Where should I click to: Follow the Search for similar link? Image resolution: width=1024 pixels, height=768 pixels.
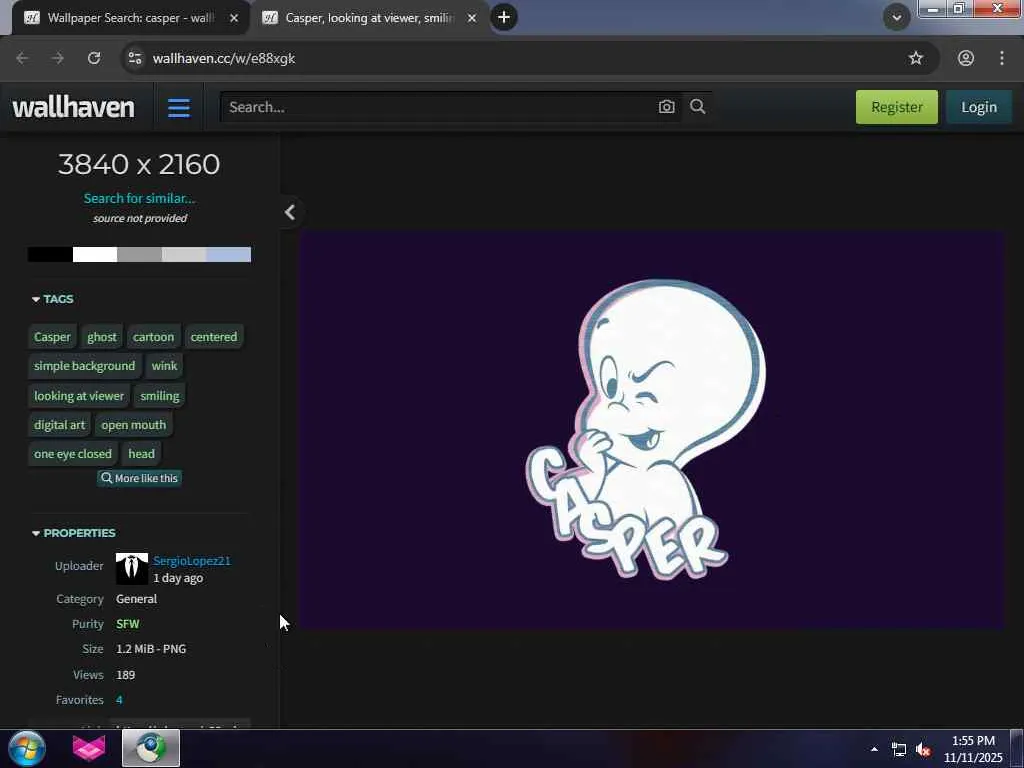[x=139, y=198]
